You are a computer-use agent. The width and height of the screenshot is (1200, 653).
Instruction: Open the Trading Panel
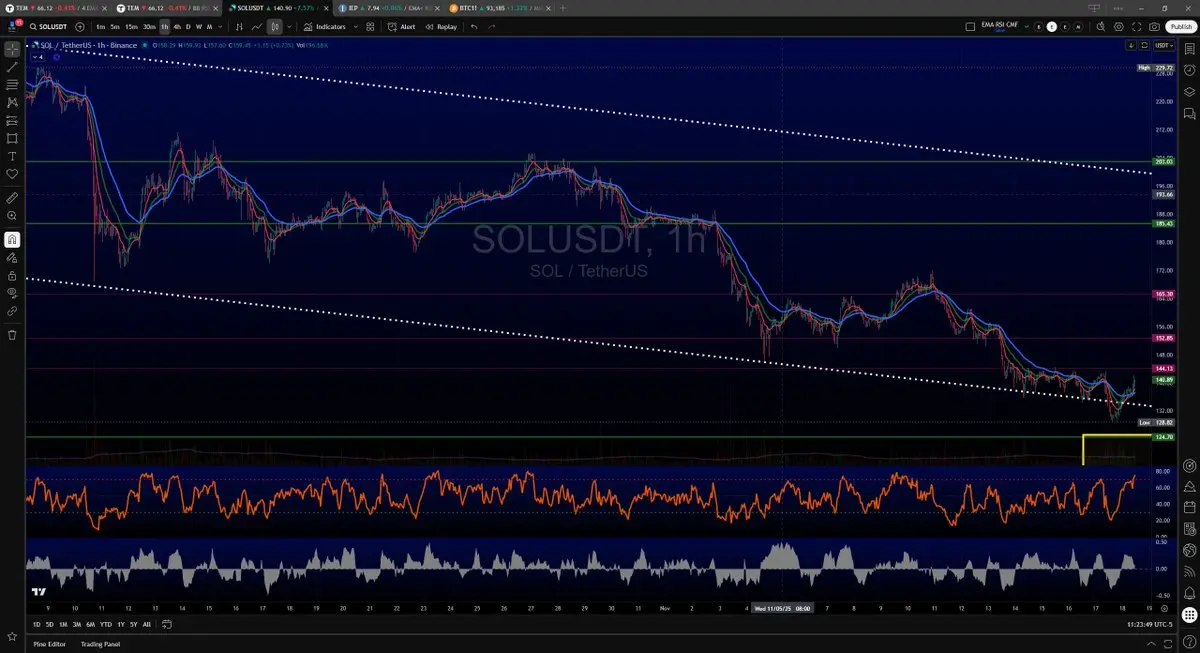tap(101, 643)
